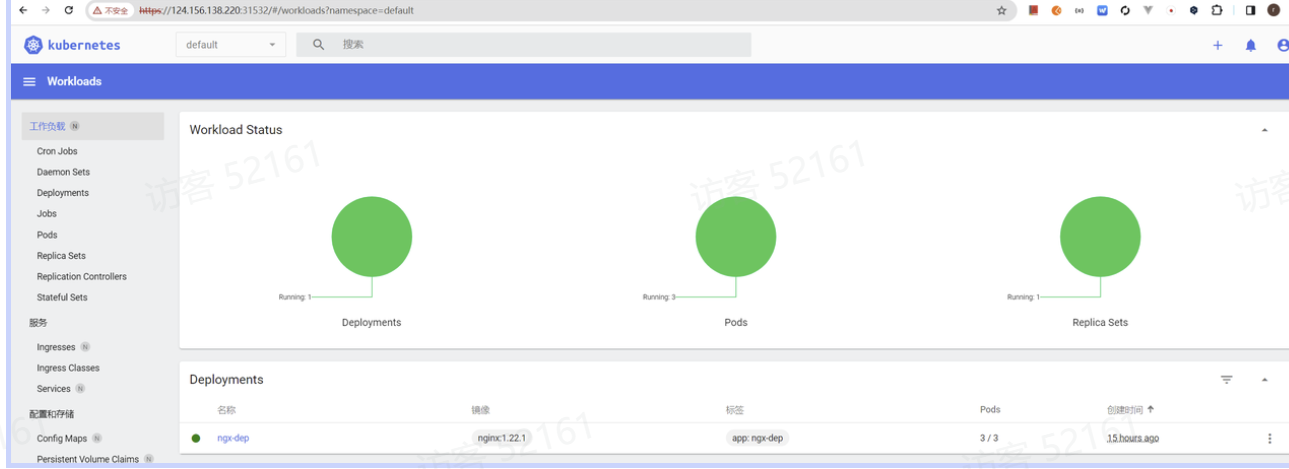Viewport: 1289px width, 469px height.
Task: Click the Kubernetes logo icon
Action: click(x=34, y=45)
